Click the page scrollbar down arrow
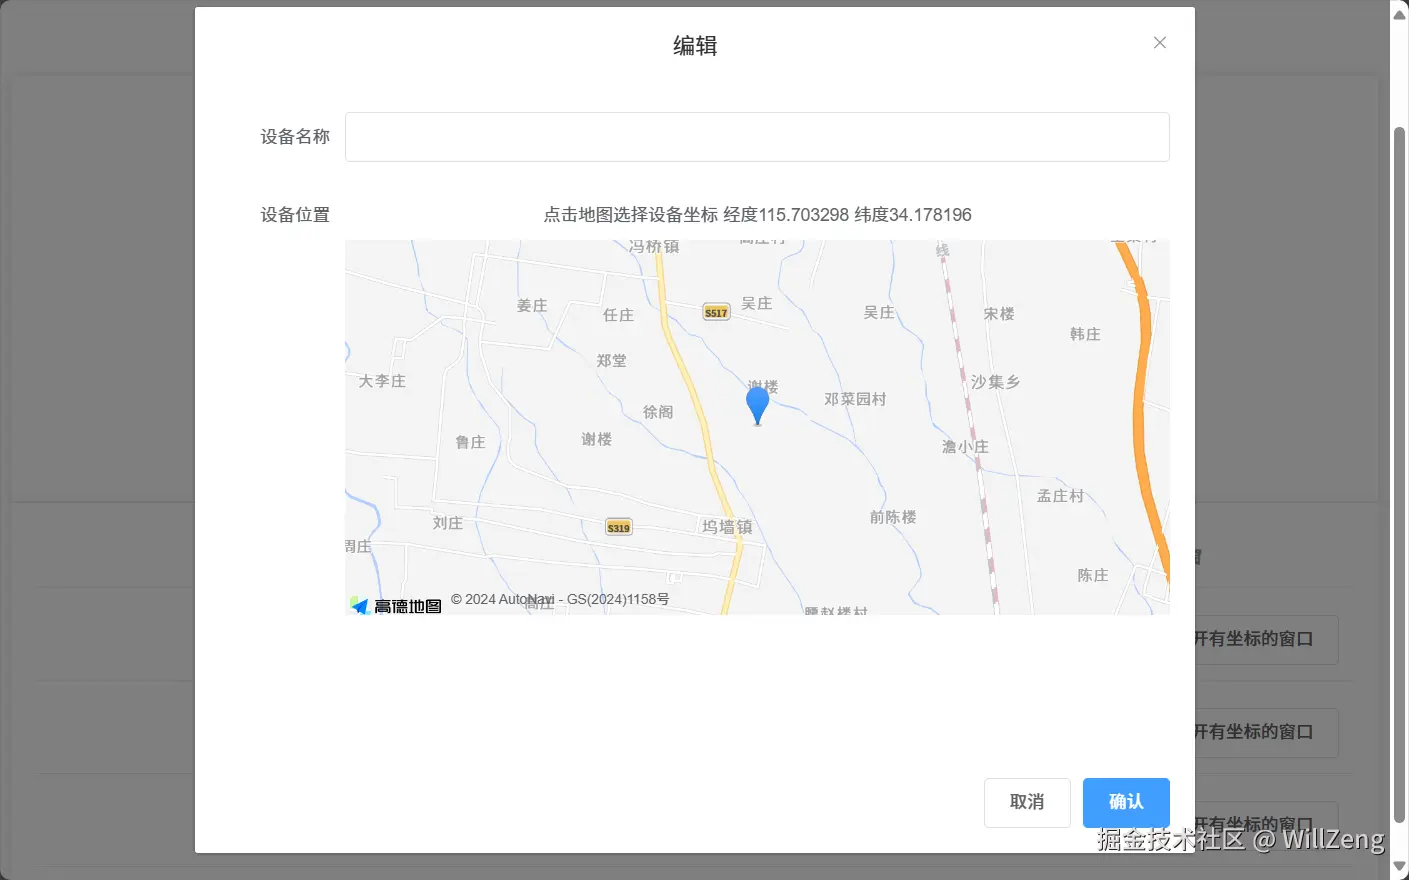 [x=1399, y=866]
